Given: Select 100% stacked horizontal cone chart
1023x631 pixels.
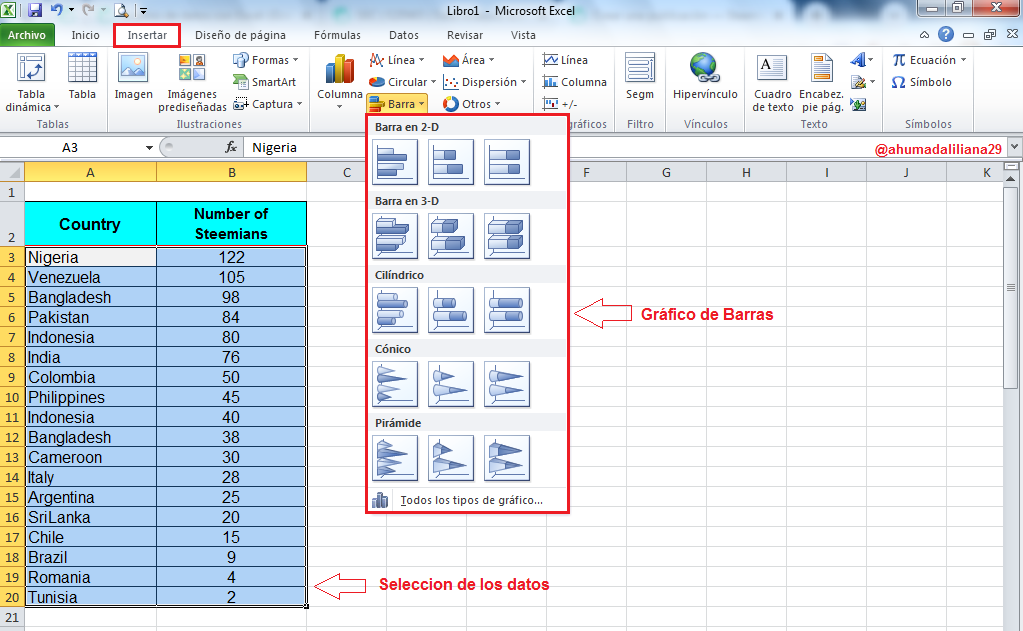Looking at the screenshot, I should point(507,384).
